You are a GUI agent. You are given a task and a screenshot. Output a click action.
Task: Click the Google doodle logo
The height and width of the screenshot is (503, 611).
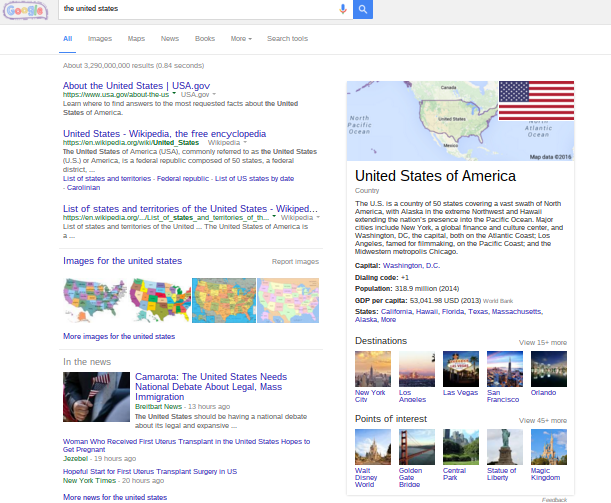click(x=25, y=10)
